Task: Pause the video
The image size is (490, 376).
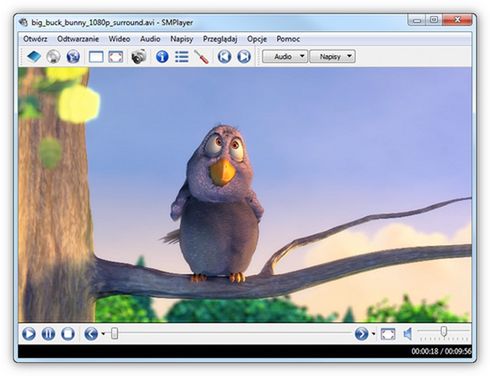Action: click(x=48, y=334)
